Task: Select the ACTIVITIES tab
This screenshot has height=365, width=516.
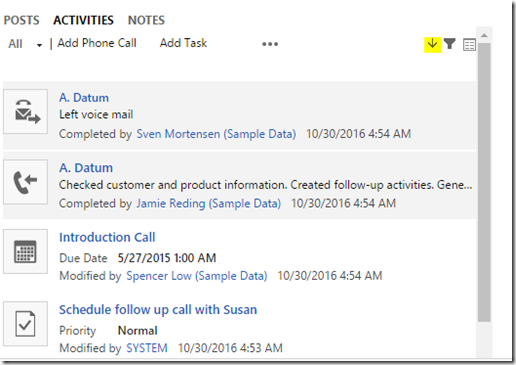Action: pos(83,20)
